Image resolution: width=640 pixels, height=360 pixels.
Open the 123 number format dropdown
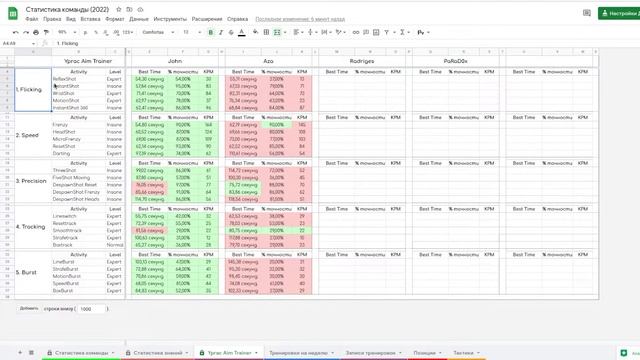[128, 32]
